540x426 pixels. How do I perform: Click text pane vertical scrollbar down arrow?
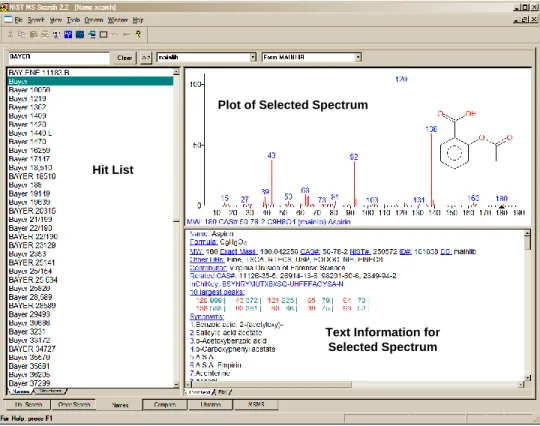point(527,378)
